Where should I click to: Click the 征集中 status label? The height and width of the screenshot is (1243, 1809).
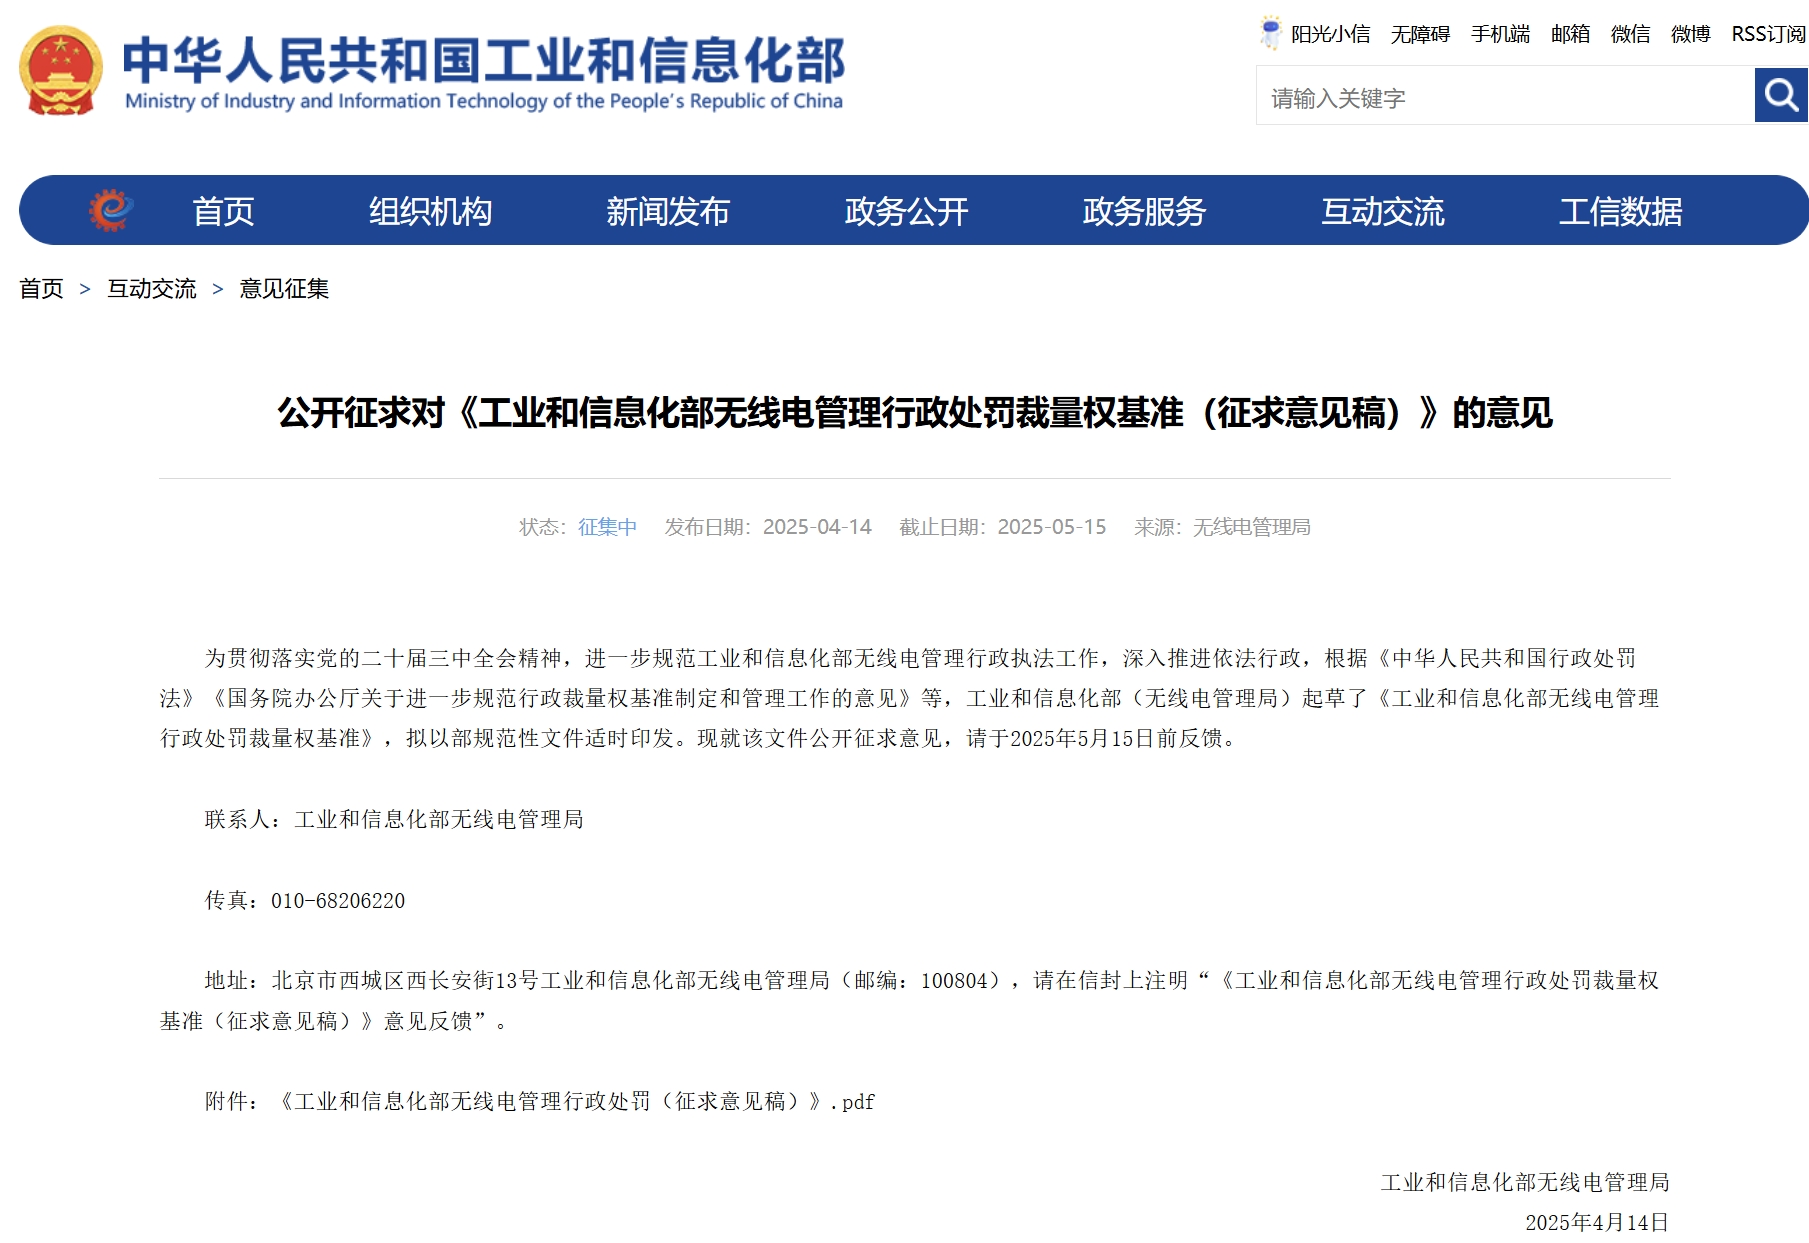coord(607,527)
